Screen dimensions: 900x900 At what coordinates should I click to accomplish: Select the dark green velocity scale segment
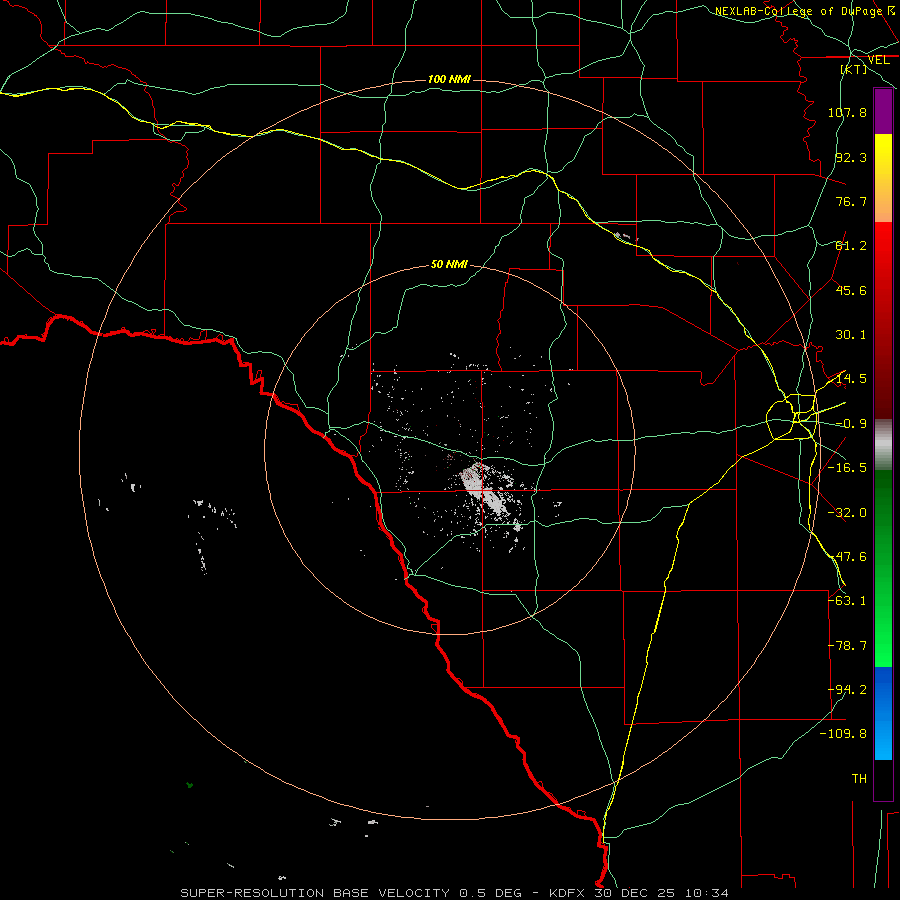pyautogui.click(x=883, y=519)
